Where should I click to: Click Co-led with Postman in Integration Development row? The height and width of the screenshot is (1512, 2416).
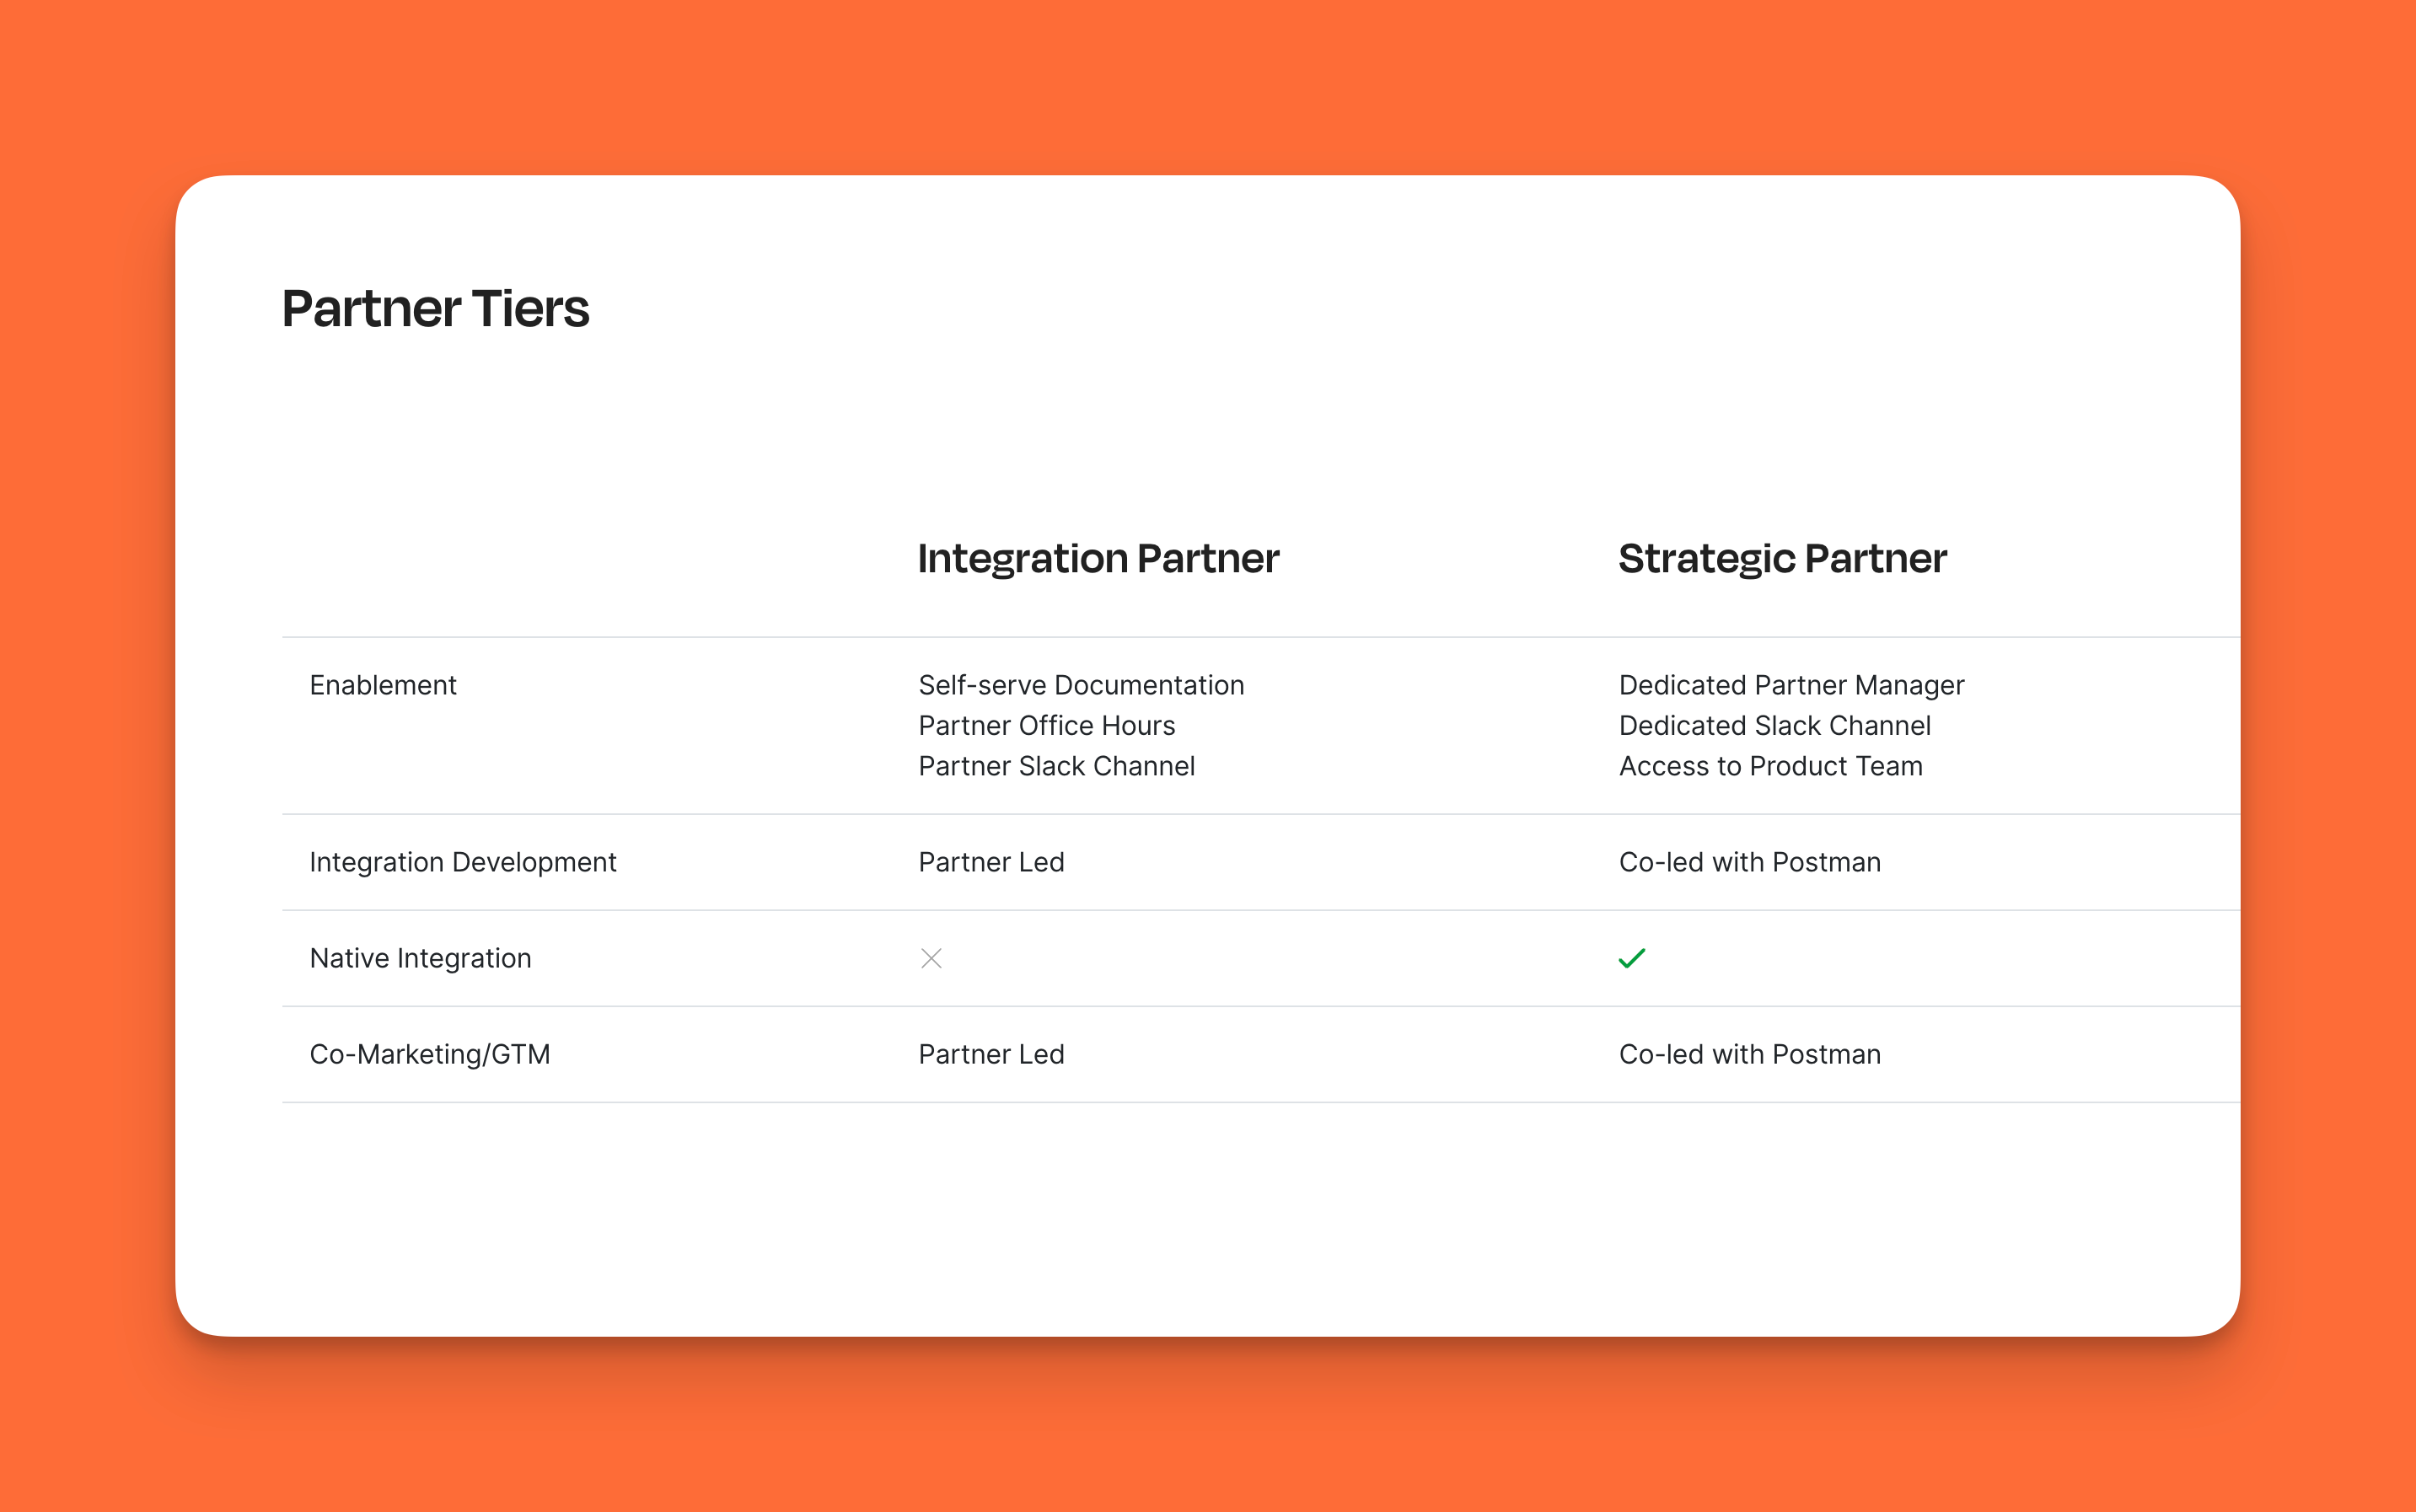1749,862
